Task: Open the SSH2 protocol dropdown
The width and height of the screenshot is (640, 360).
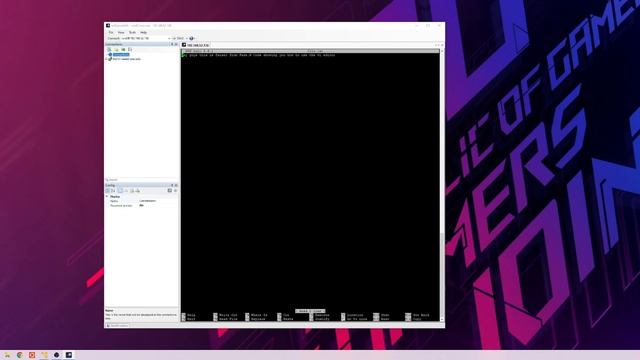Action: click(x=182, y=38)
